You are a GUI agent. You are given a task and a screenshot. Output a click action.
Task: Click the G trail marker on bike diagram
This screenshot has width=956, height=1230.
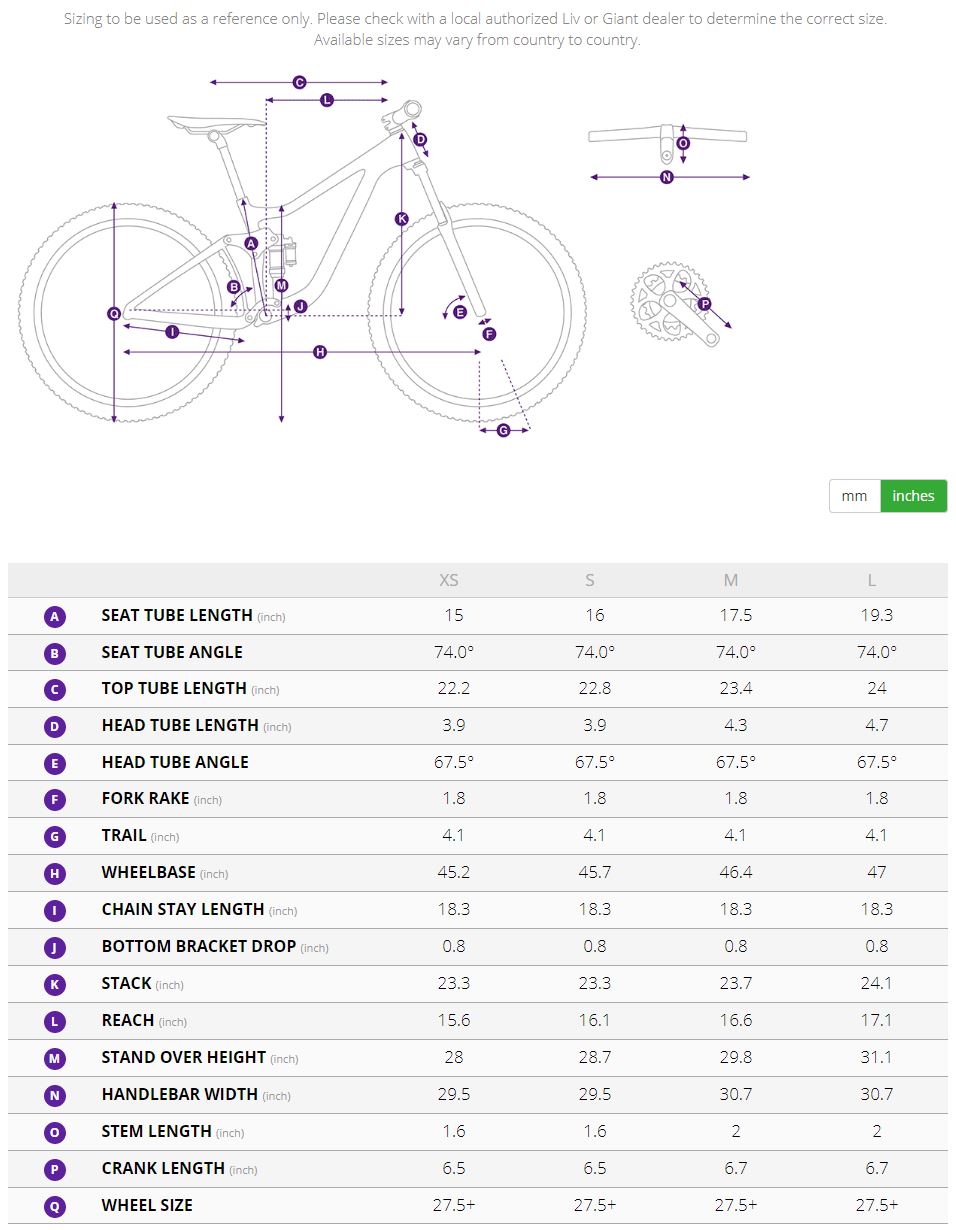point(503,430)
